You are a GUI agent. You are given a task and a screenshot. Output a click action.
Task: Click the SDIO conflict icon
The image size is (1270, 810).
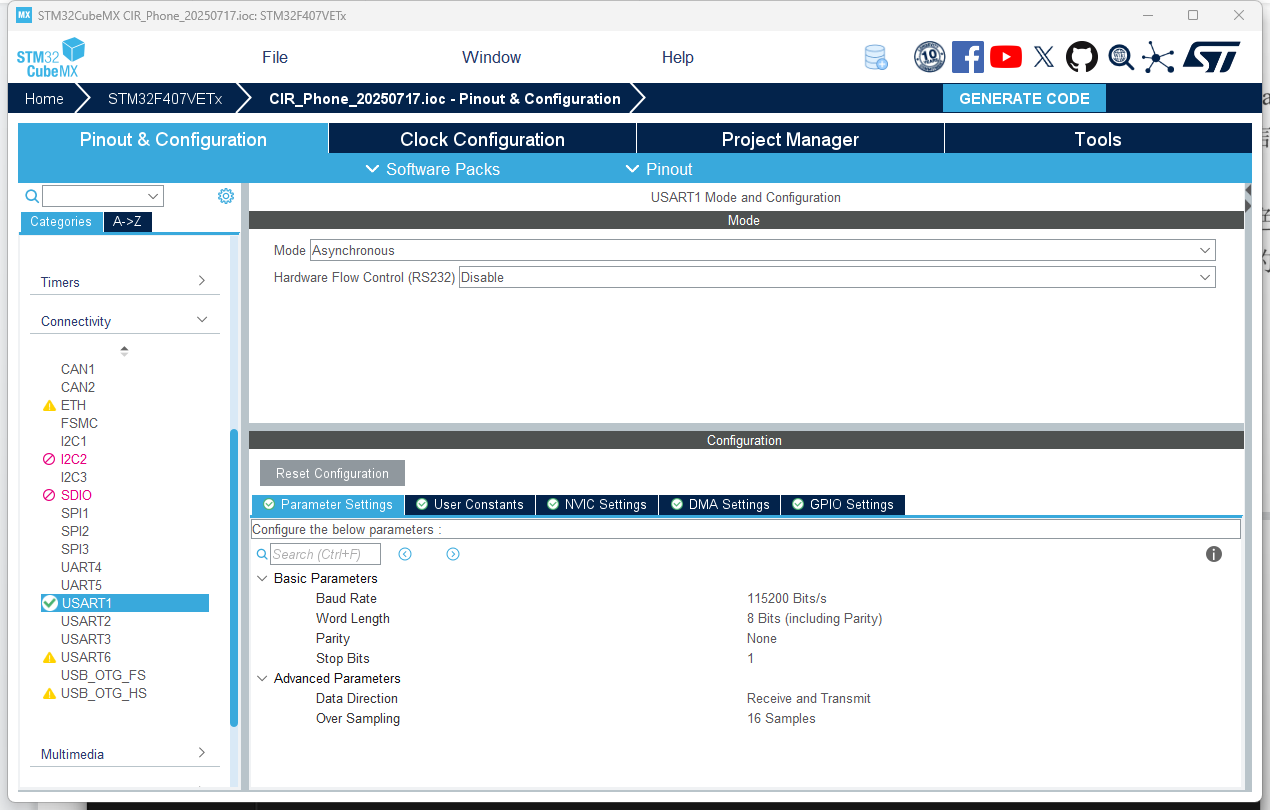click(49, 495)
